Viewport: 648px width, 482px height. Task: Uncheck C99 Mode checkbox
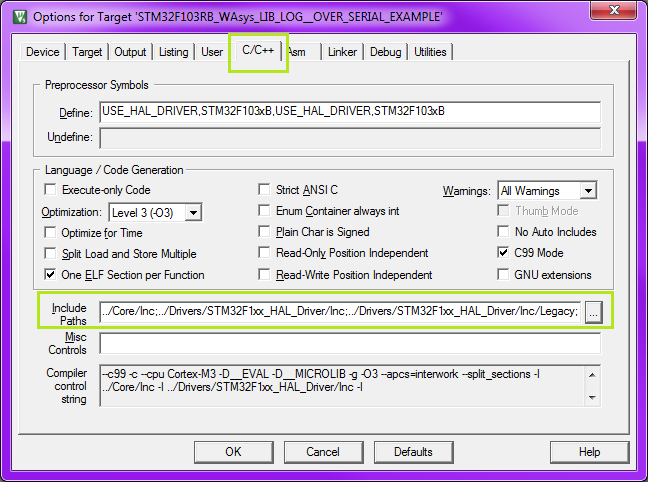(x=503, y=253)
